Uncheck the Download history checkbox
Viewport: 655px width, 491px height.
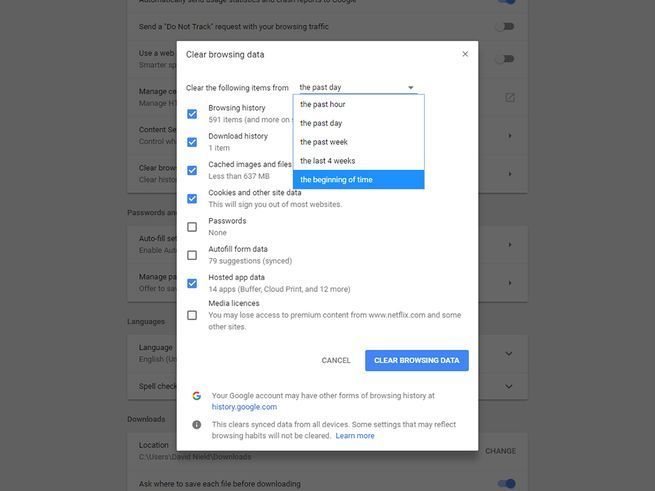click(x=192, y=142)
